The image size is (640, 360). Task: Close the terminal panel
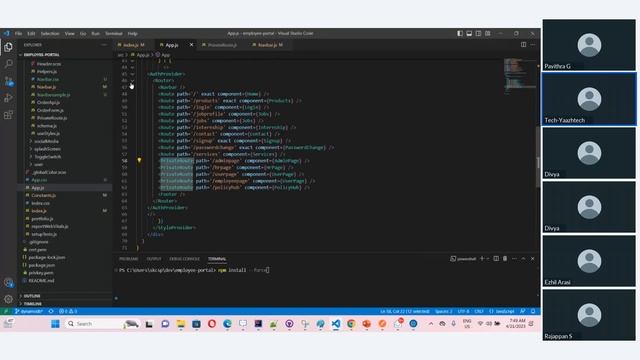[x=532, y=258]
